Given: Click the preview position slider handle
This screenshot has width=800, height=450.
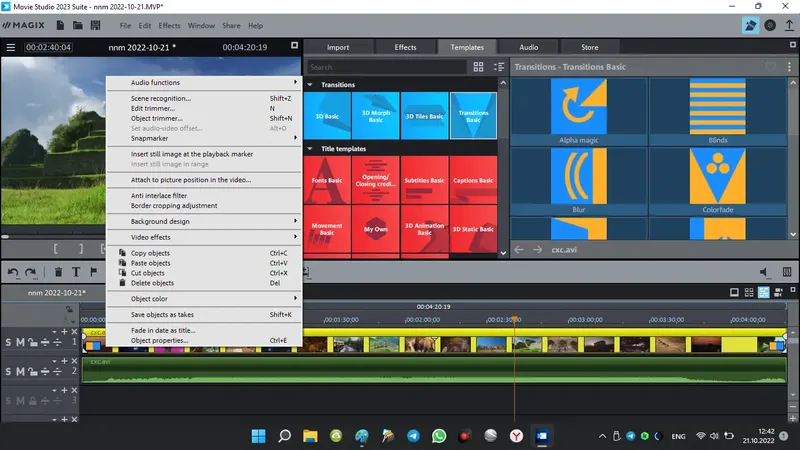Looking at the screenshot, I should tap(5, 237).
